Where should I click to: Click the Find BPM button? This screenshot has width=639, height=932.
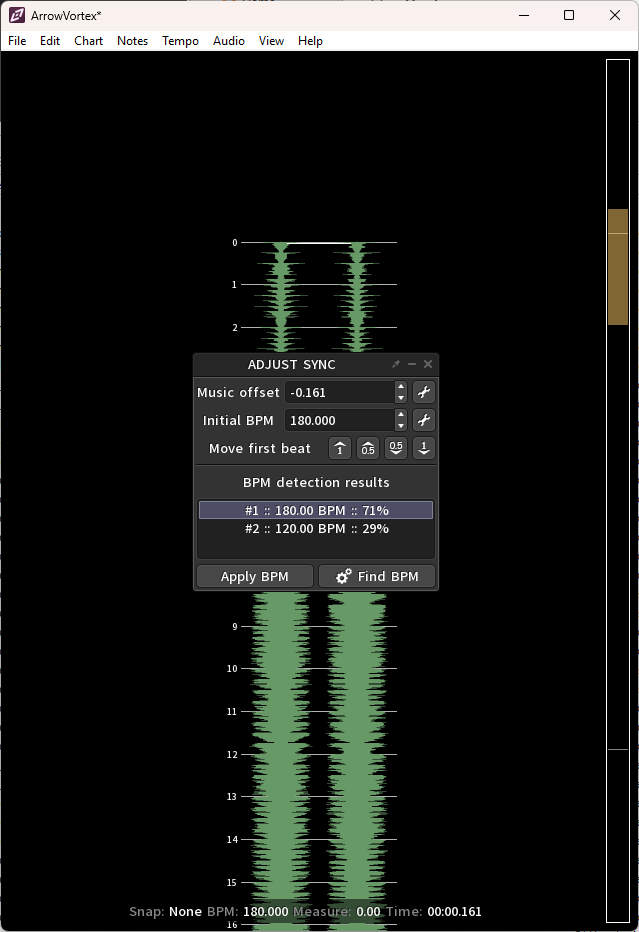pyautogui.click(x=377, y=577)
